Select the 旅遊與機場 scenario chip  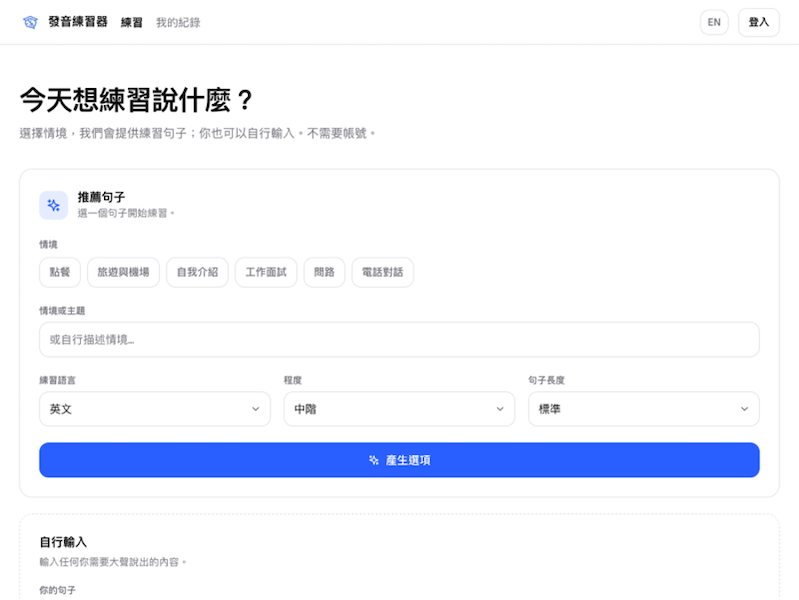coord(123,272)
